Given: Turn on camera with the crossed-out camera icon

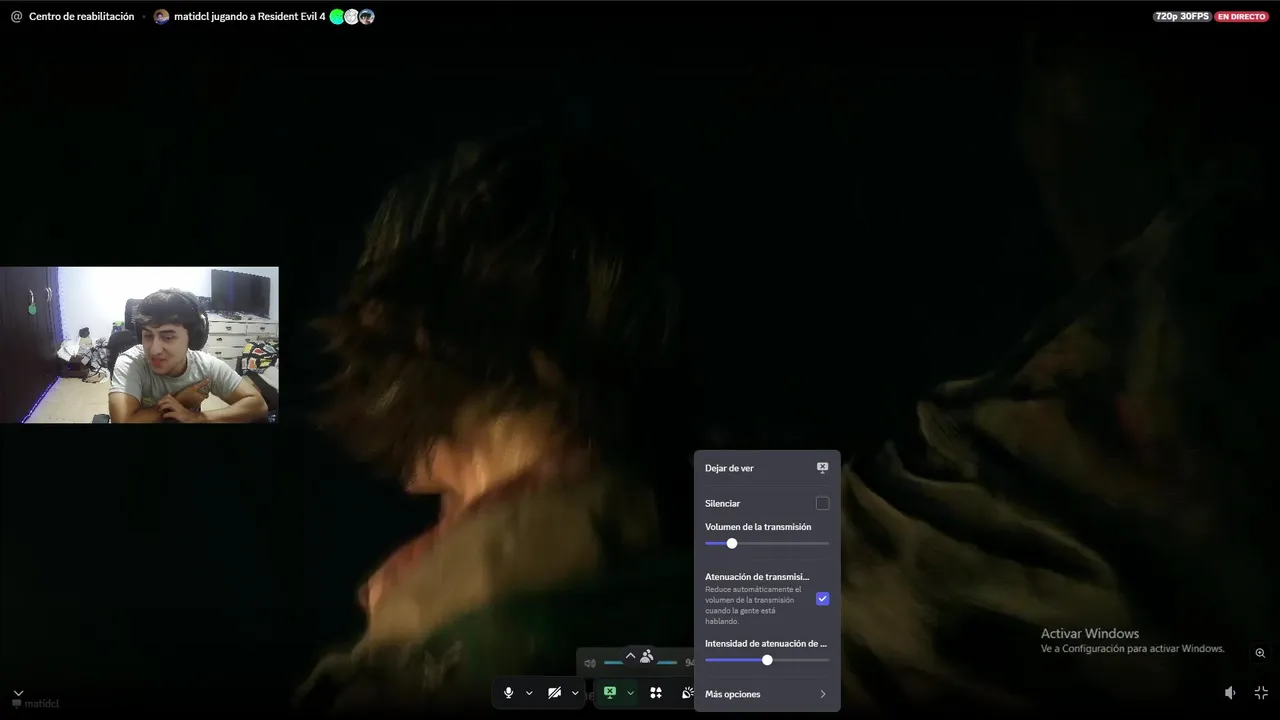Looking at the screenshot, I should 554,693.
